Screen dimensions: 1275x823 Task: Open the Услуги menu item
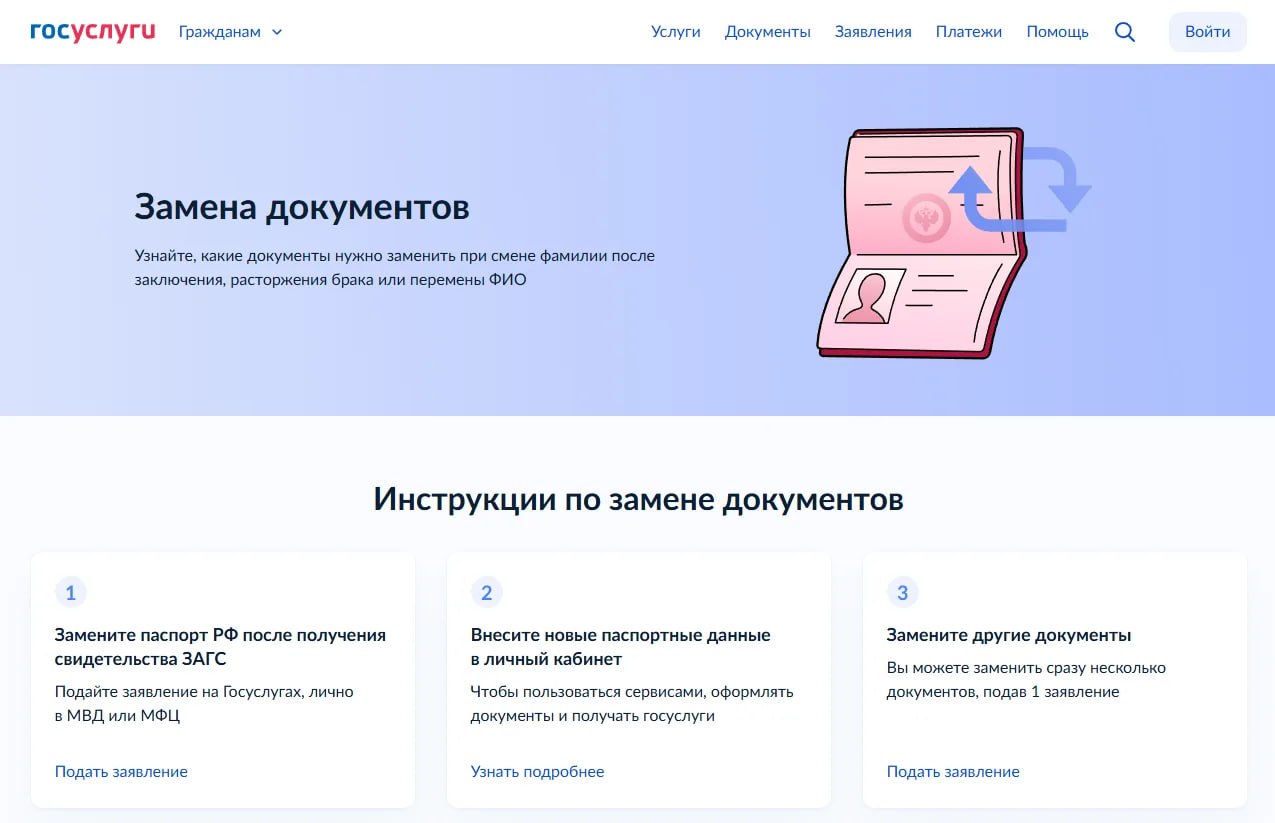coord(676,31)
